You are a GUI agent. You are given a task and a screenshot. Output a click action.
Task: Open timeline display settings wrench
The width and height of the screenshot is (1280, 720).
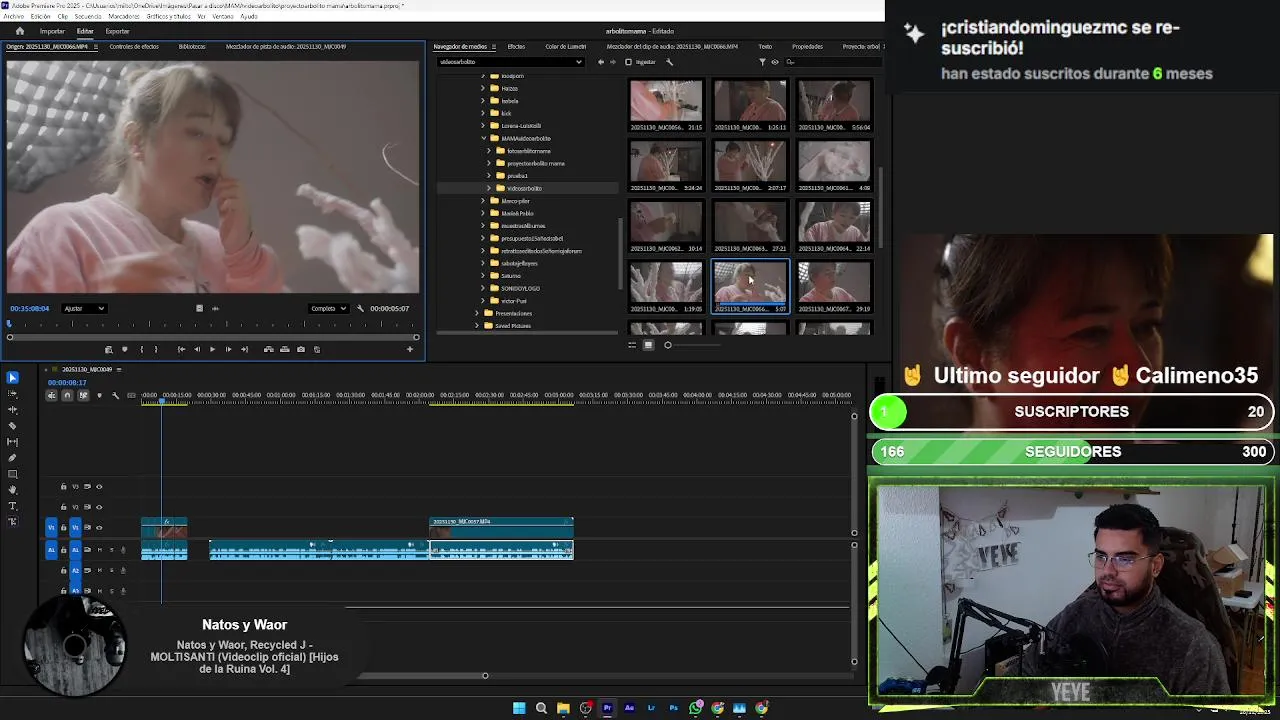pos(115,396)
